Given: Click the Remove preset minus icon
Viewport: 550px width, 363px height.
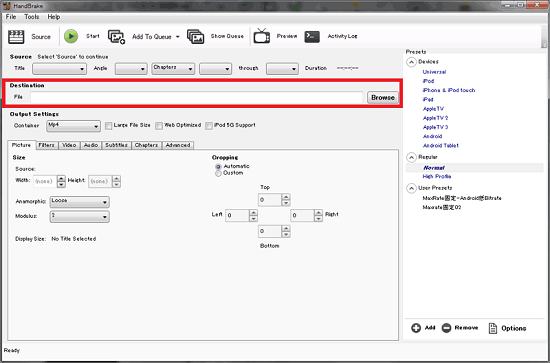Looking at the screenshot, I should pyautogui.click(x=446, y=328).
